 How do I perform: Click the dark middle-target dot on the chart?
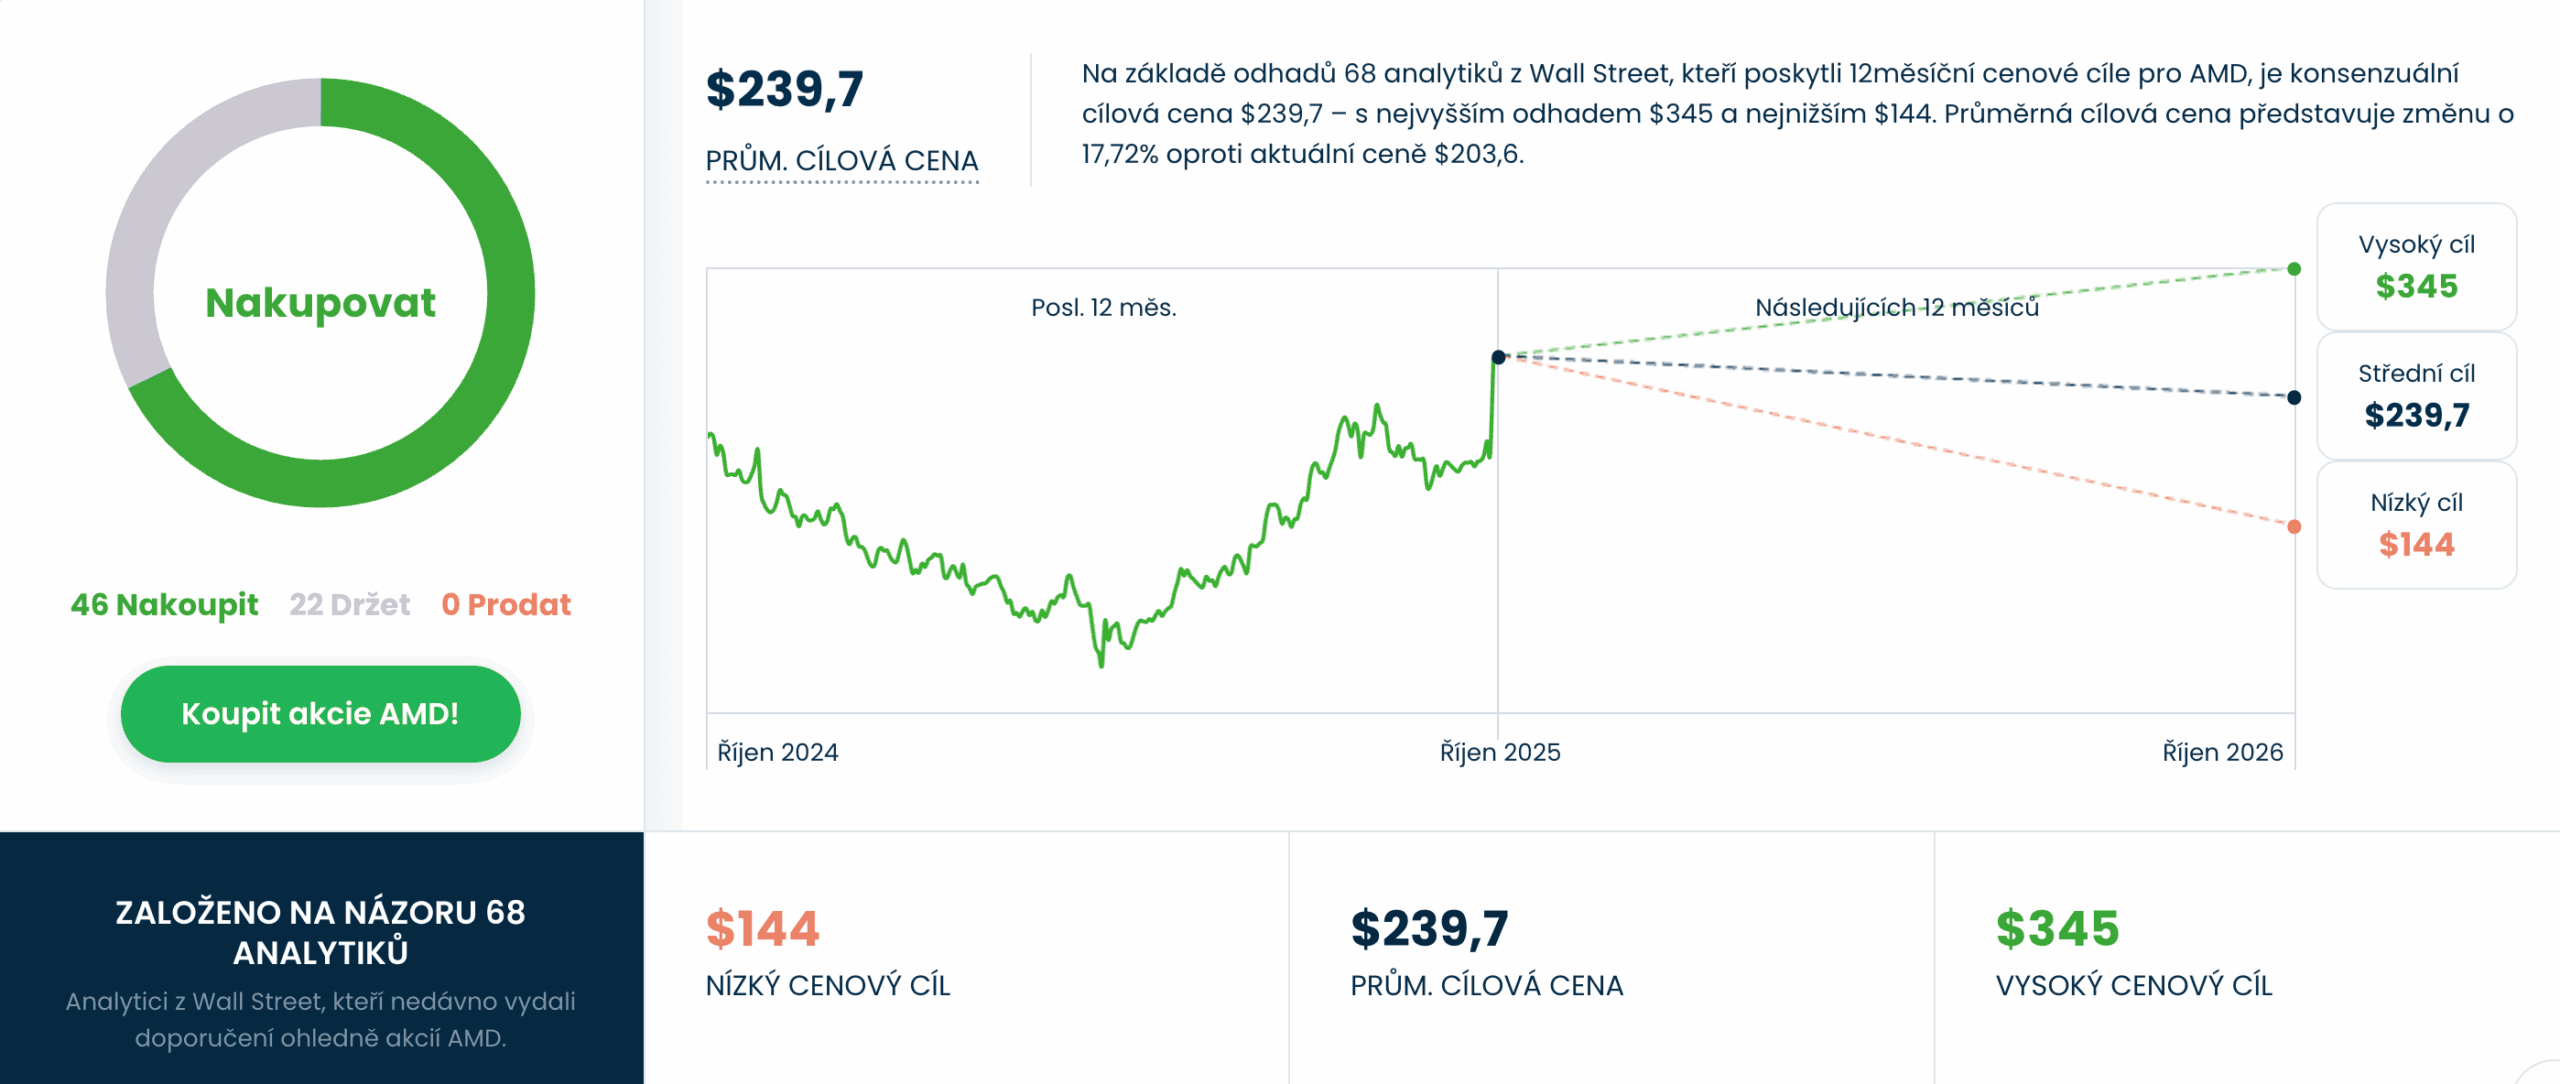2294,397
